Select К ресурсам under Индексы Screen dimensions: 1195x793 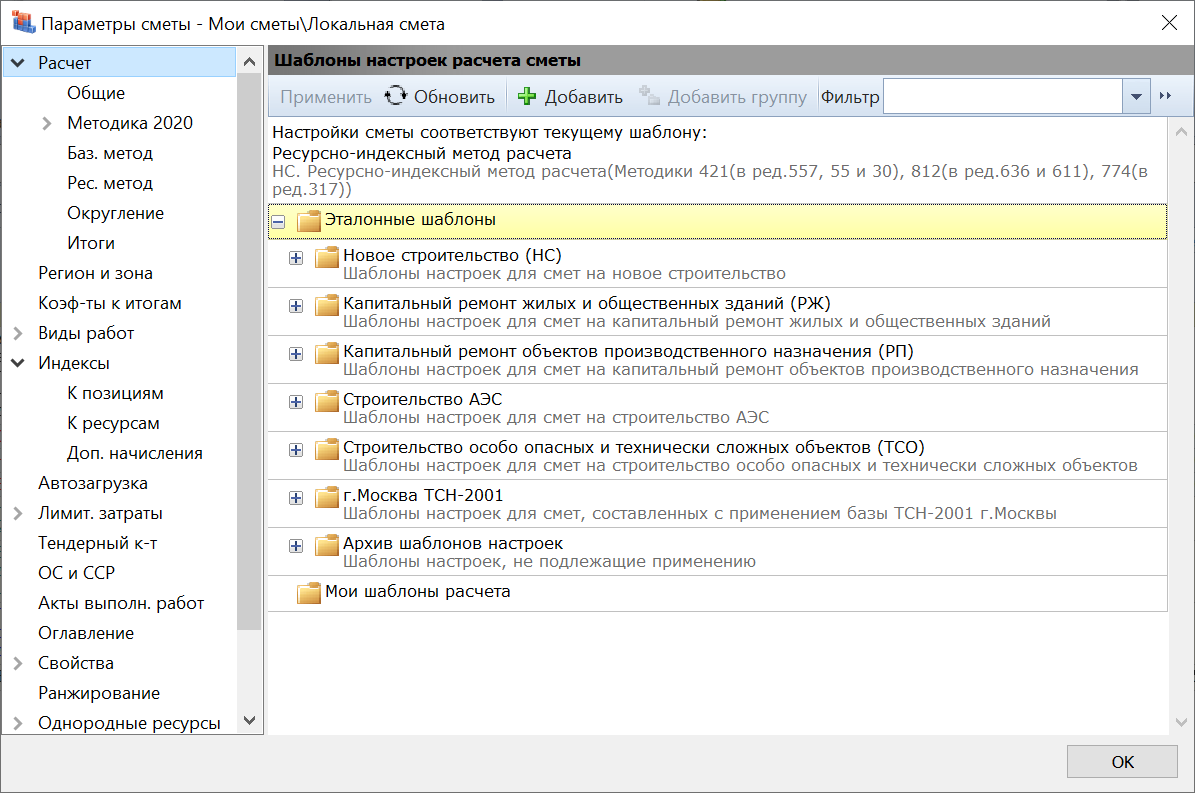pos(113,423)
